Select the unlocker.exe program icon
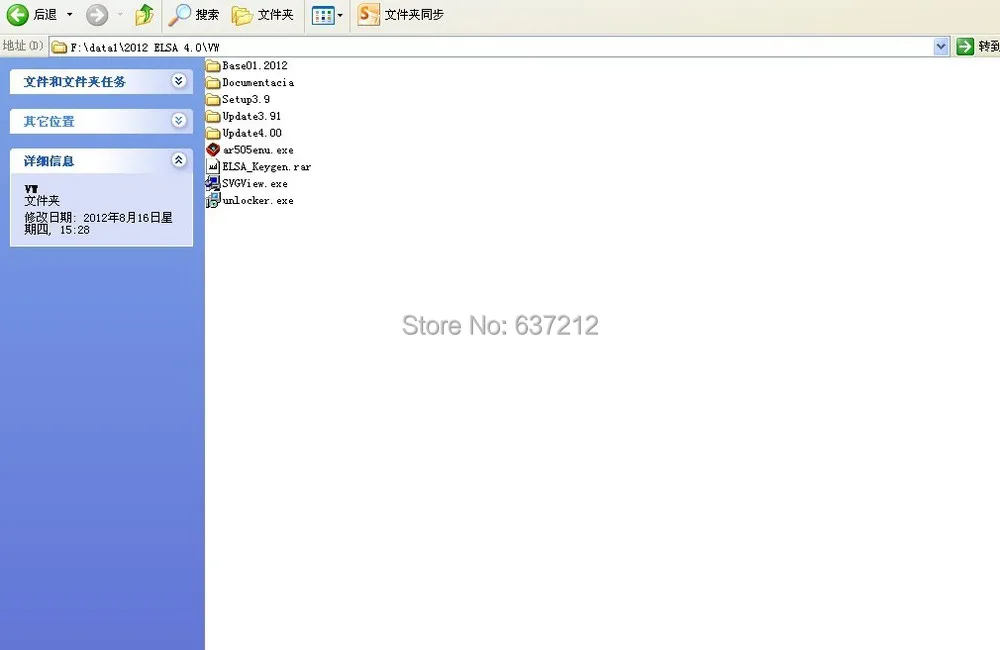 213,200
